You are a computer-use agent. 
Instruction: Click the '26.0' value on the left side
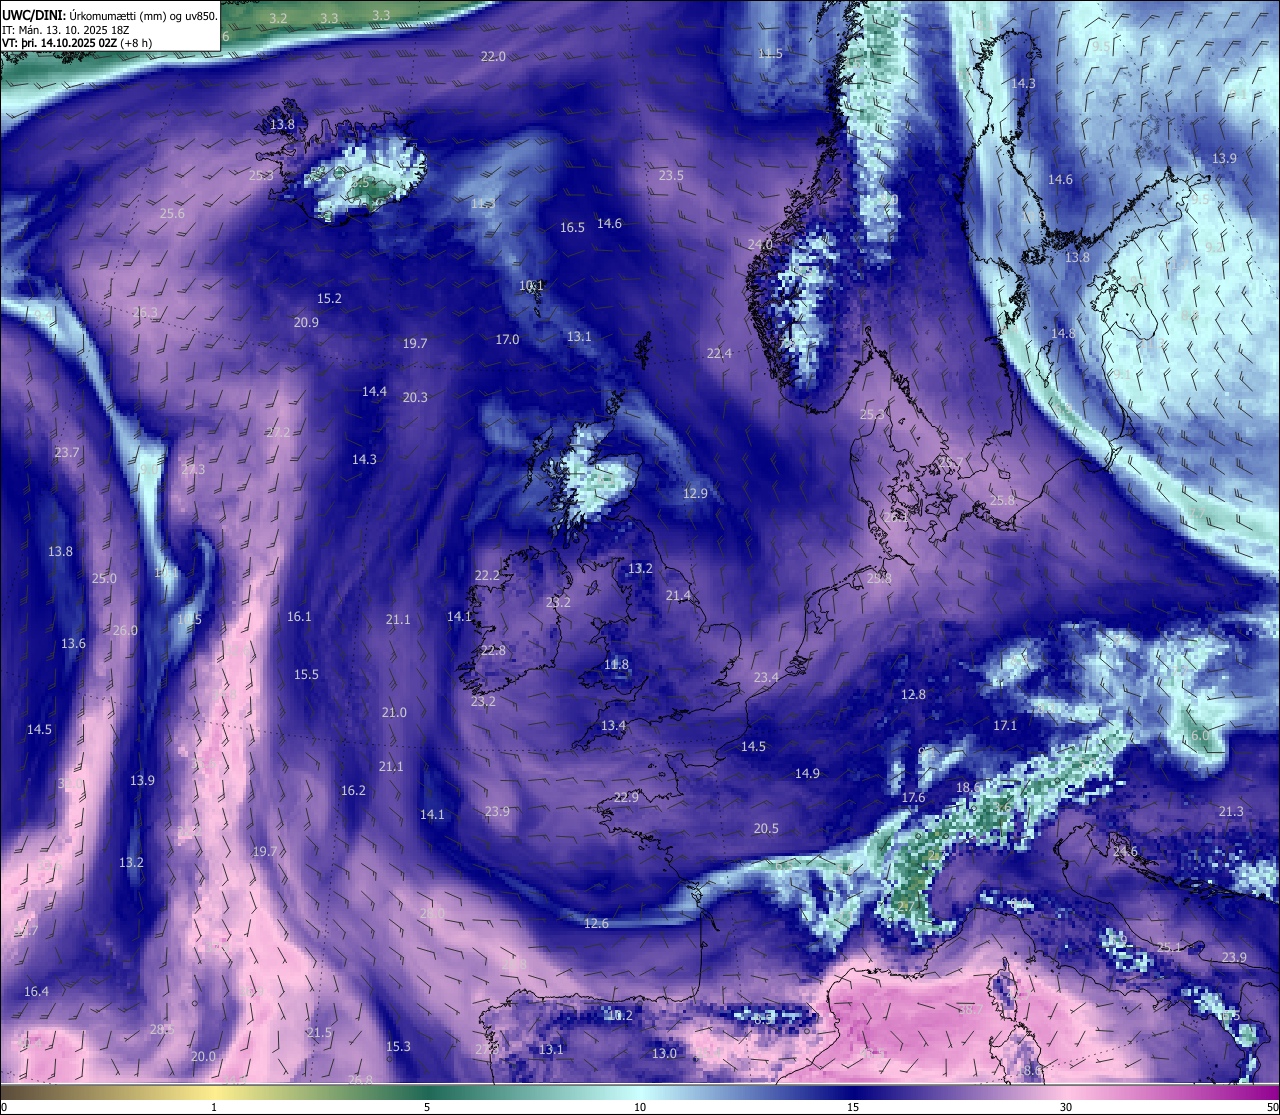[125, 630]
